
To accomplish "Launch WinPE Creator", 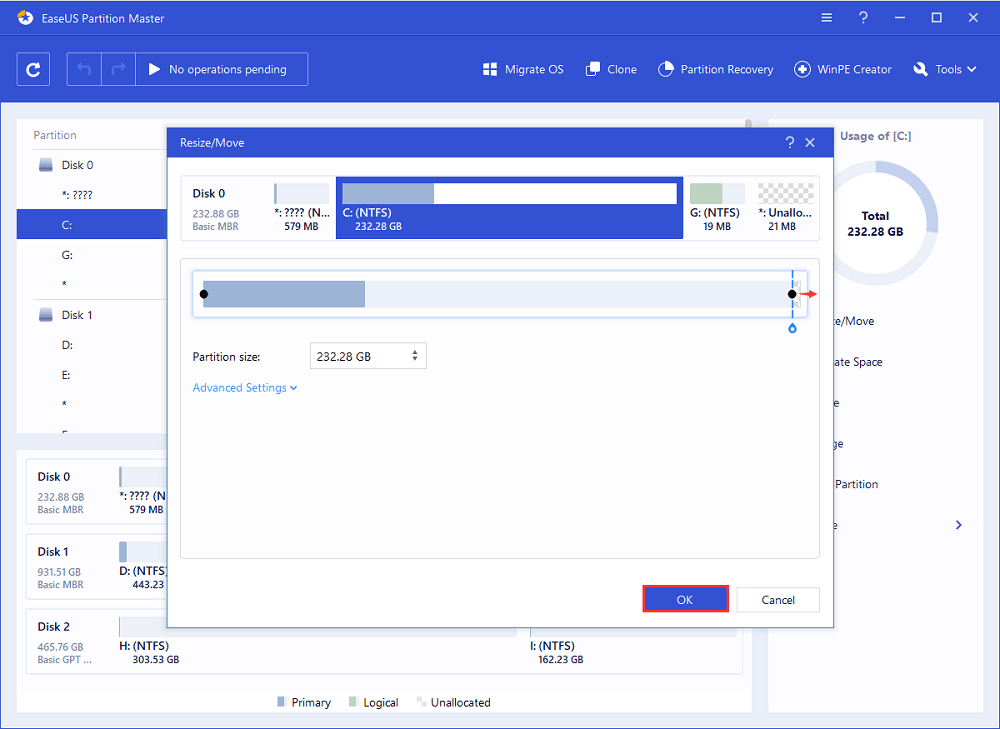I will coord(842,70).
